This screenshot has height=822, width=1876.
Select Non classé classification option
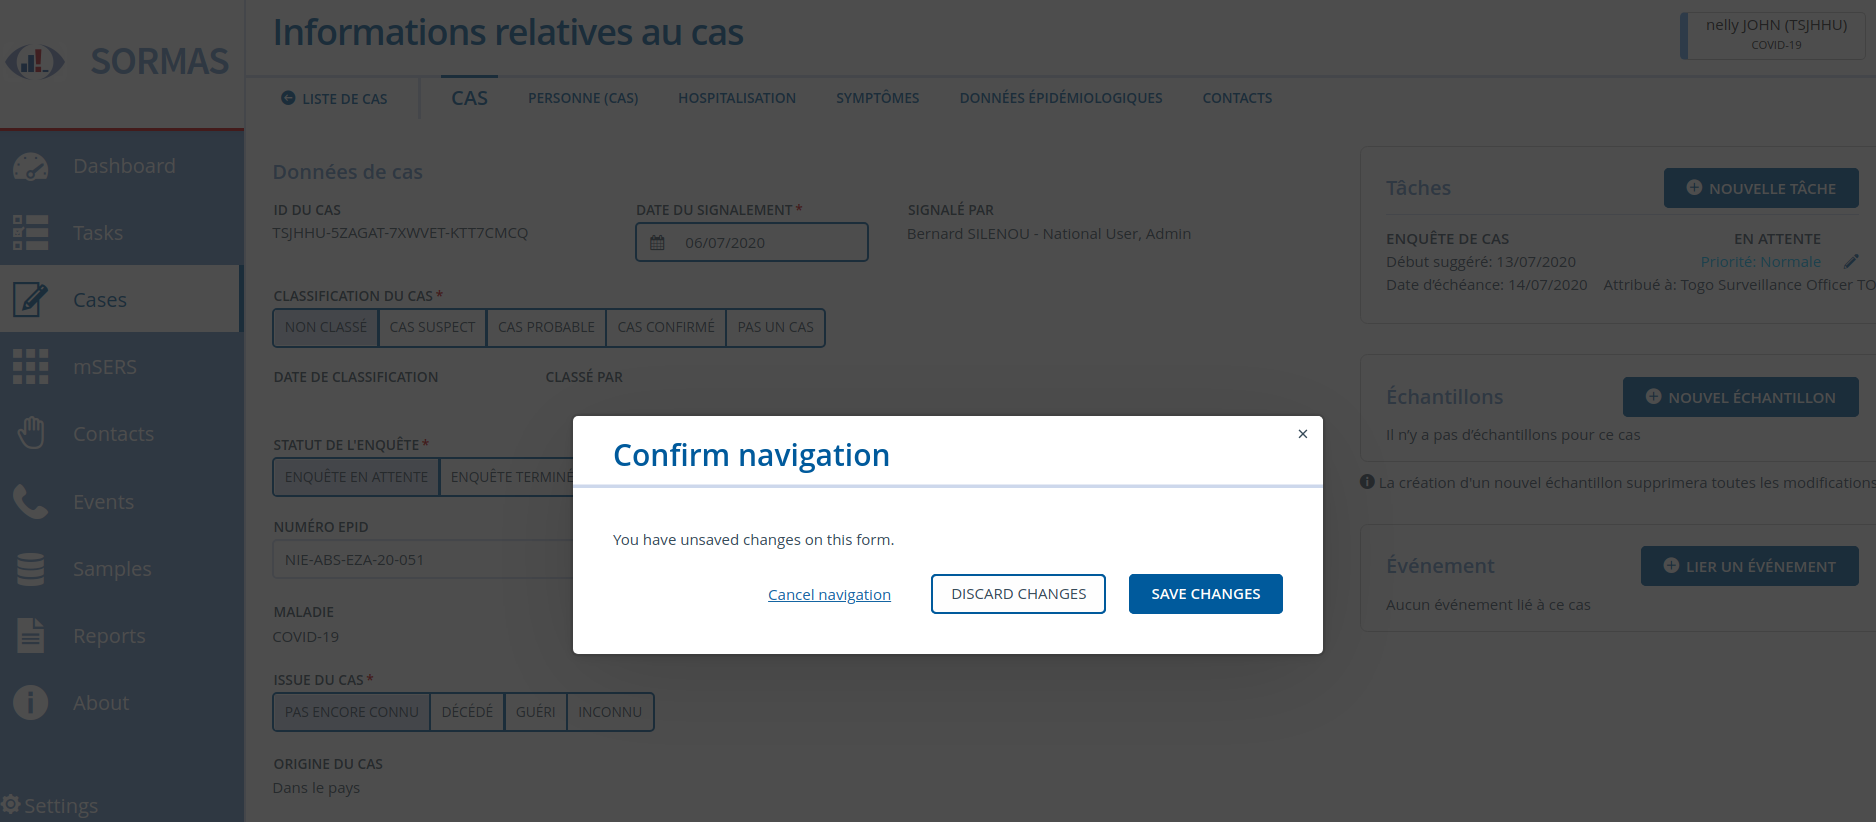326,327
